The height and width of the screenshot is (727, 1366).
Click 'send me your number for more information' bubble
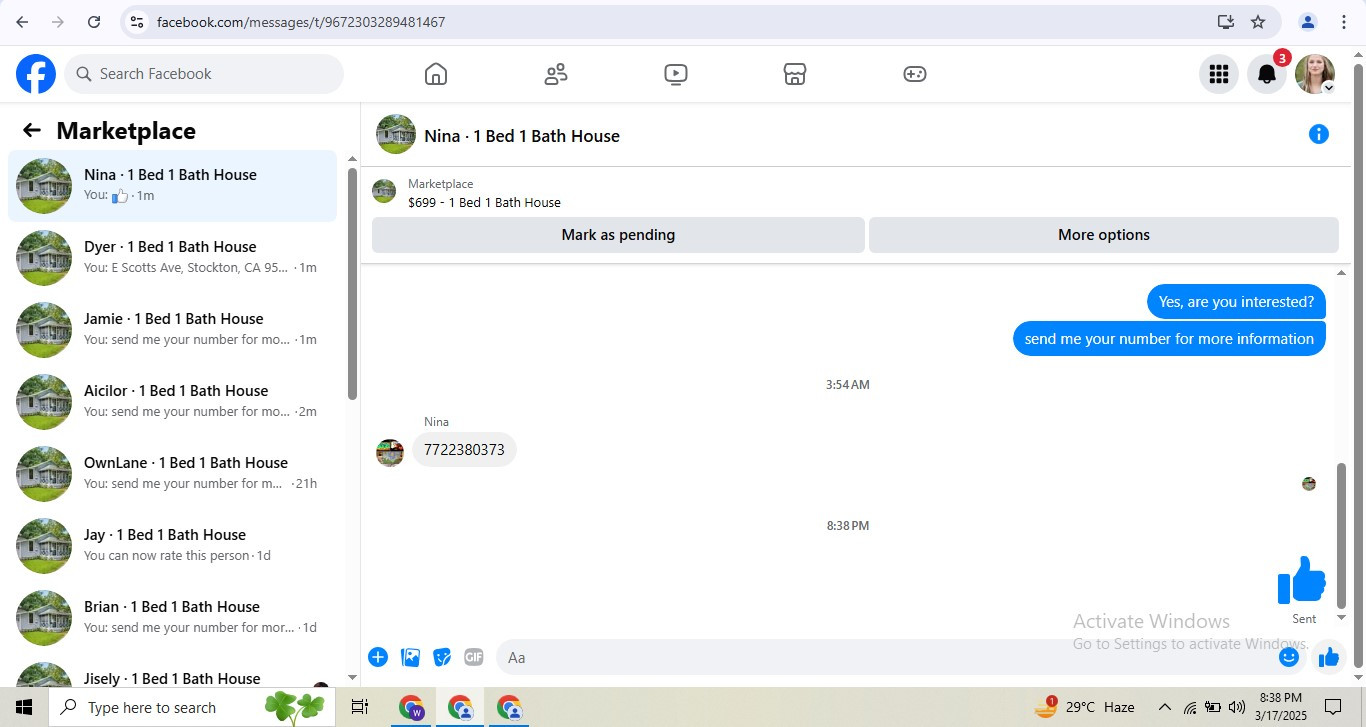(x=1169, y=339)
